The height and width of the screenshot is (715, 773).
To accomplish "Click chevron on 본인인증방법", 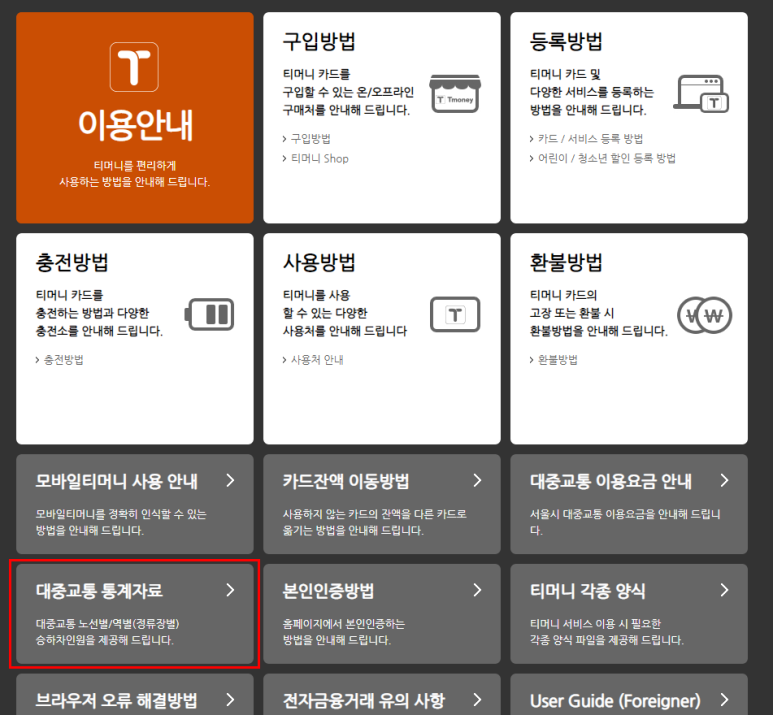I will click(x=477, y=590).
